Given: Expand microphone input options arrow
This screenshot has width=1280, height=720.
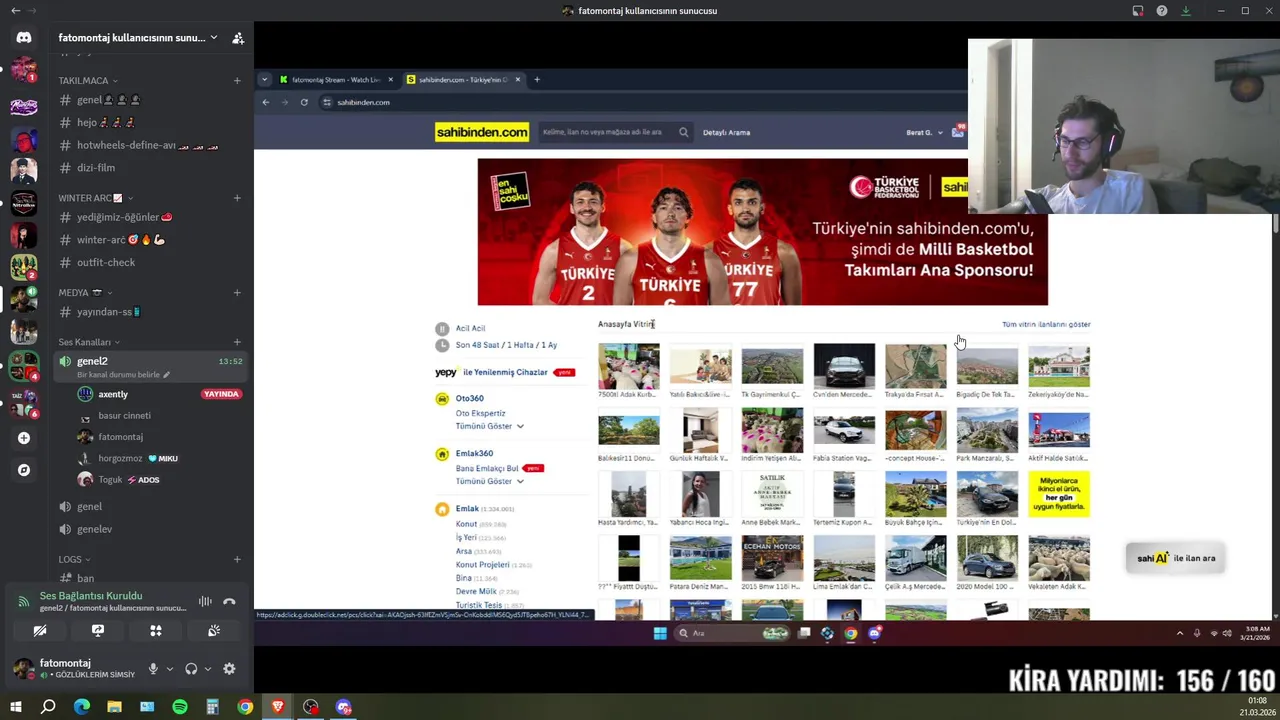Looking at the screenshot, I should [169, 669].
